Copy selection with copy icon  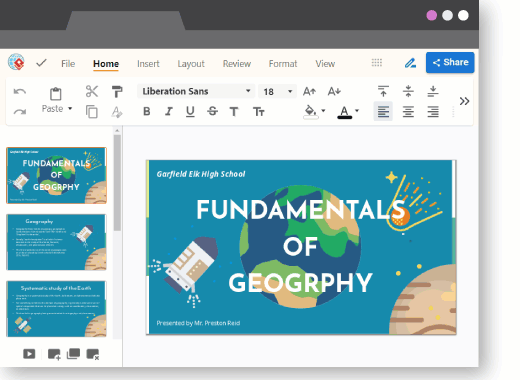[92, 112]
